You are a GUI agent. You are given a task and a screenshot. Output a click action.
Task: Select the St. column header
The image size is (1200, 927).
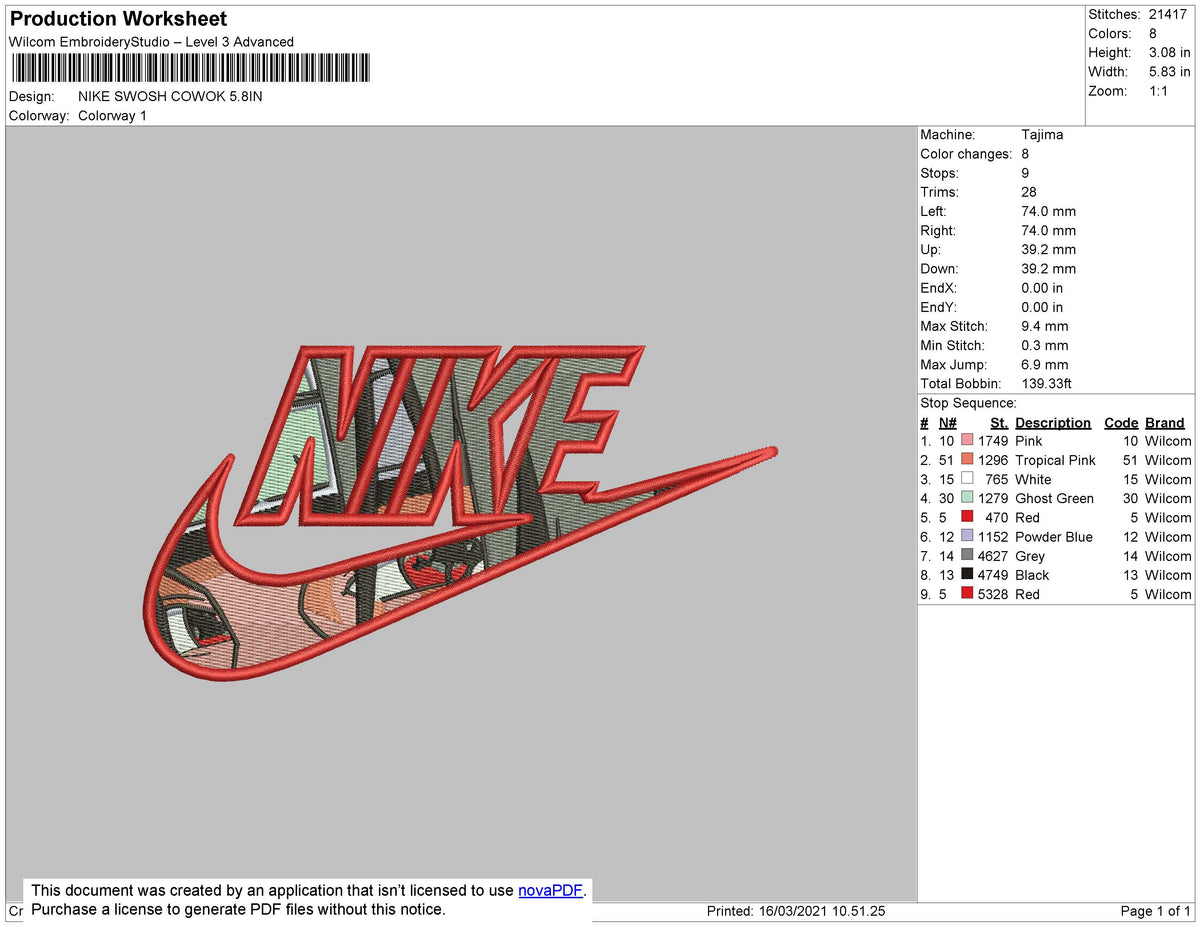point(999,422)
